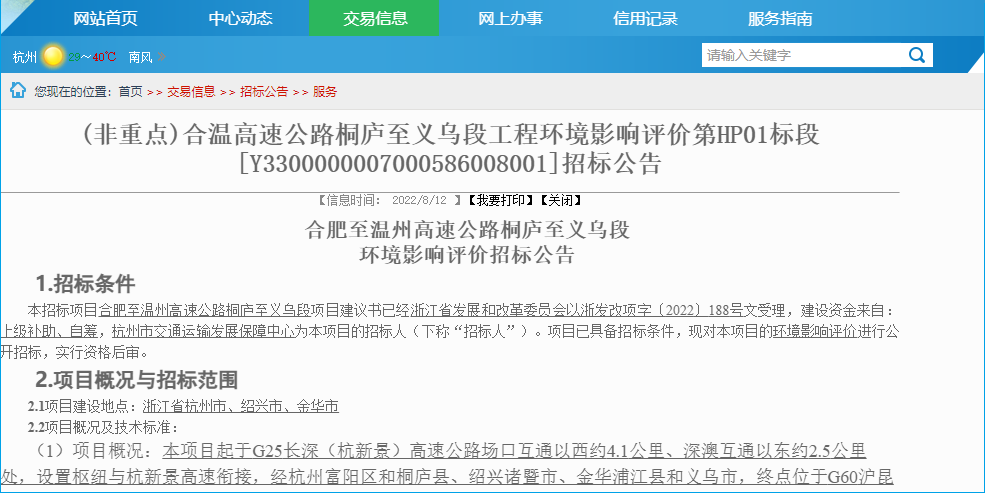Open the 网站首页 menu
Image resolution: width=985 pixels, height=493 pixels.
[x=105, y=18]
